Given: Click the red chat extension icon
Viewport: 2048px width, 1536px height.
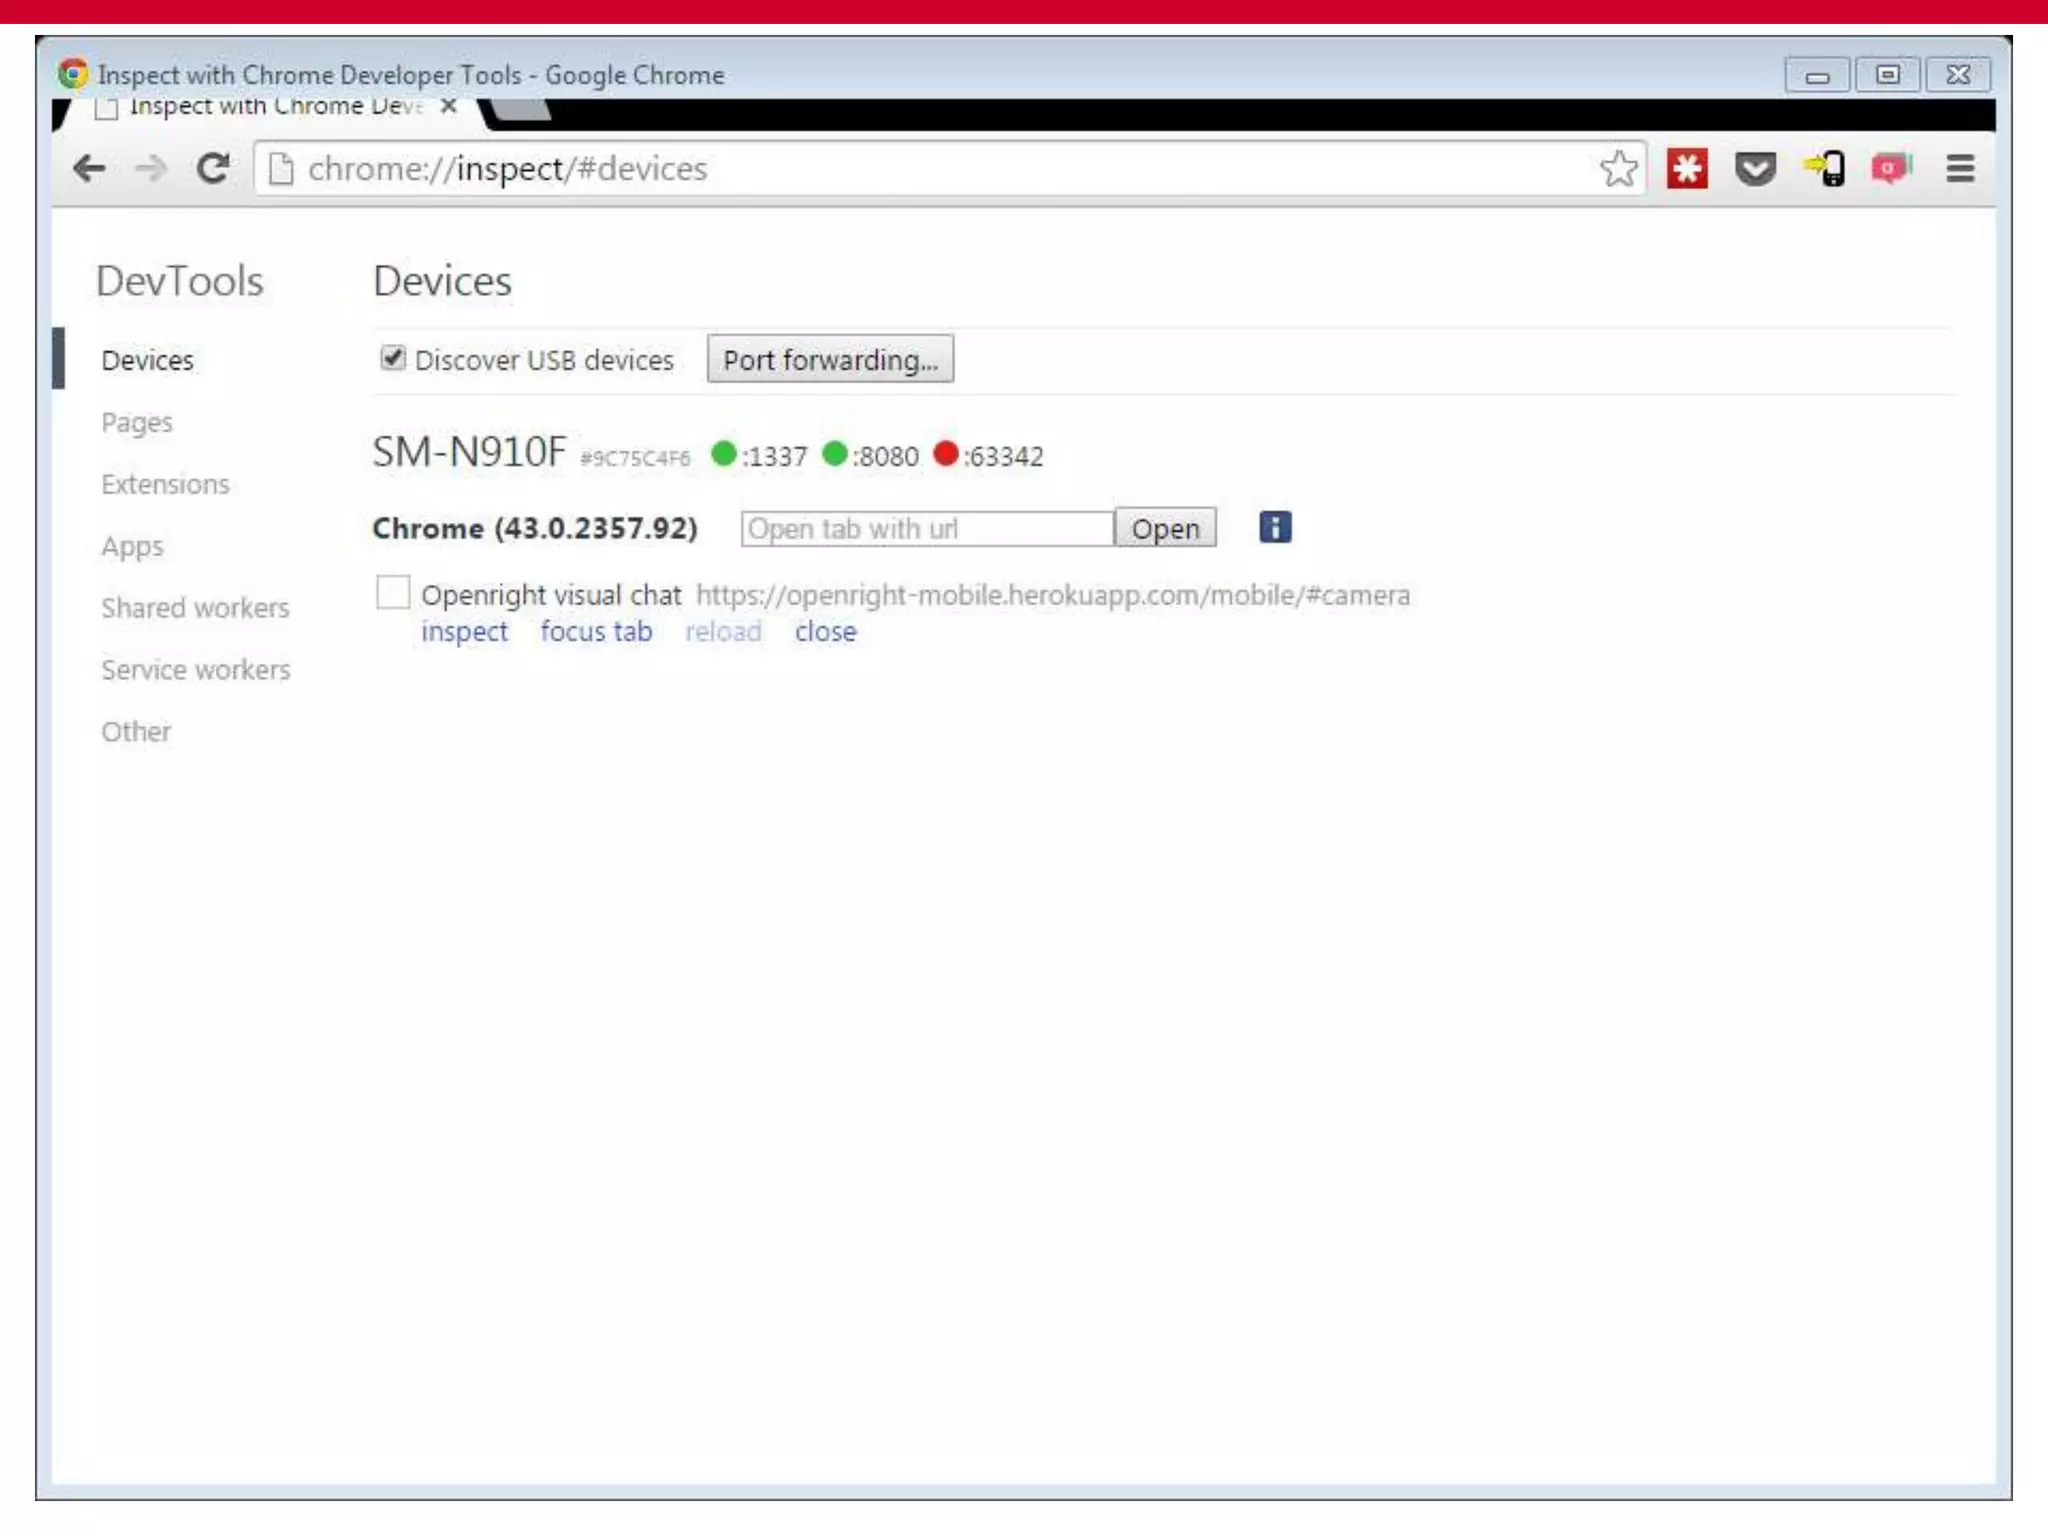Looking at the screenshot, I should click(1890, 168).
